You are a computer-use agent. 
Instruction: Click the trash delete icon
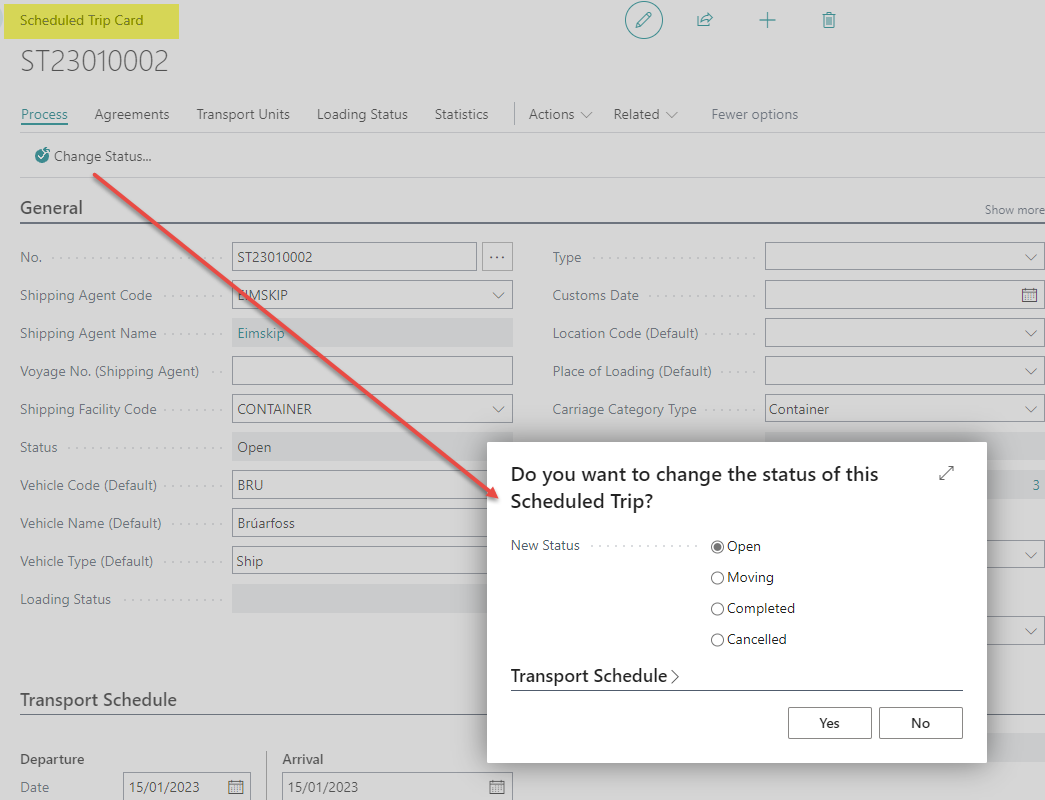(x=828, y=20)
